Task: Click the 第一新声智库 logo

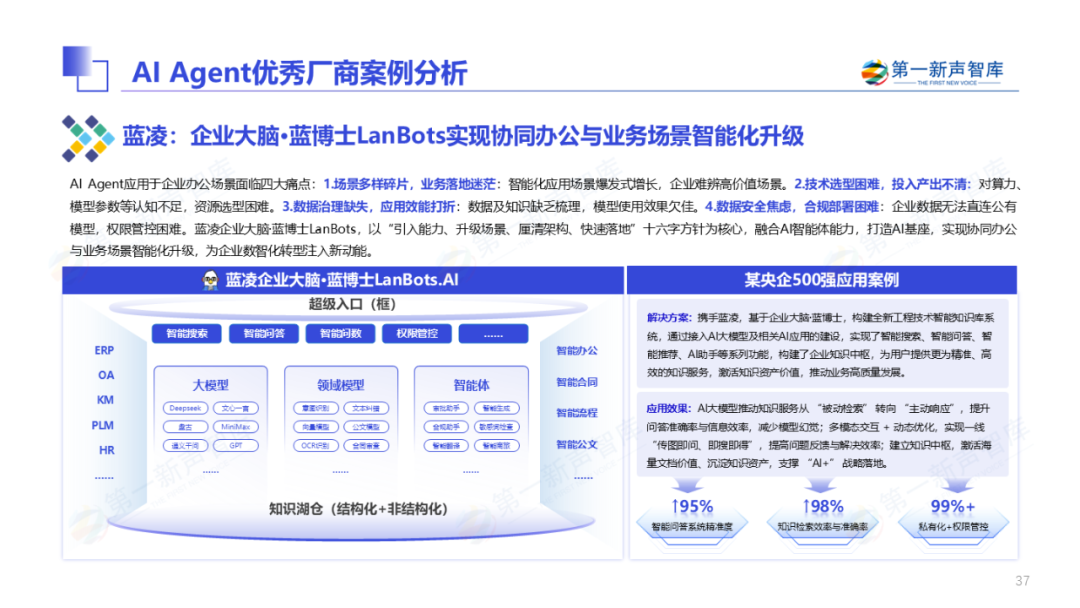Action: click(x=932, y=74)
